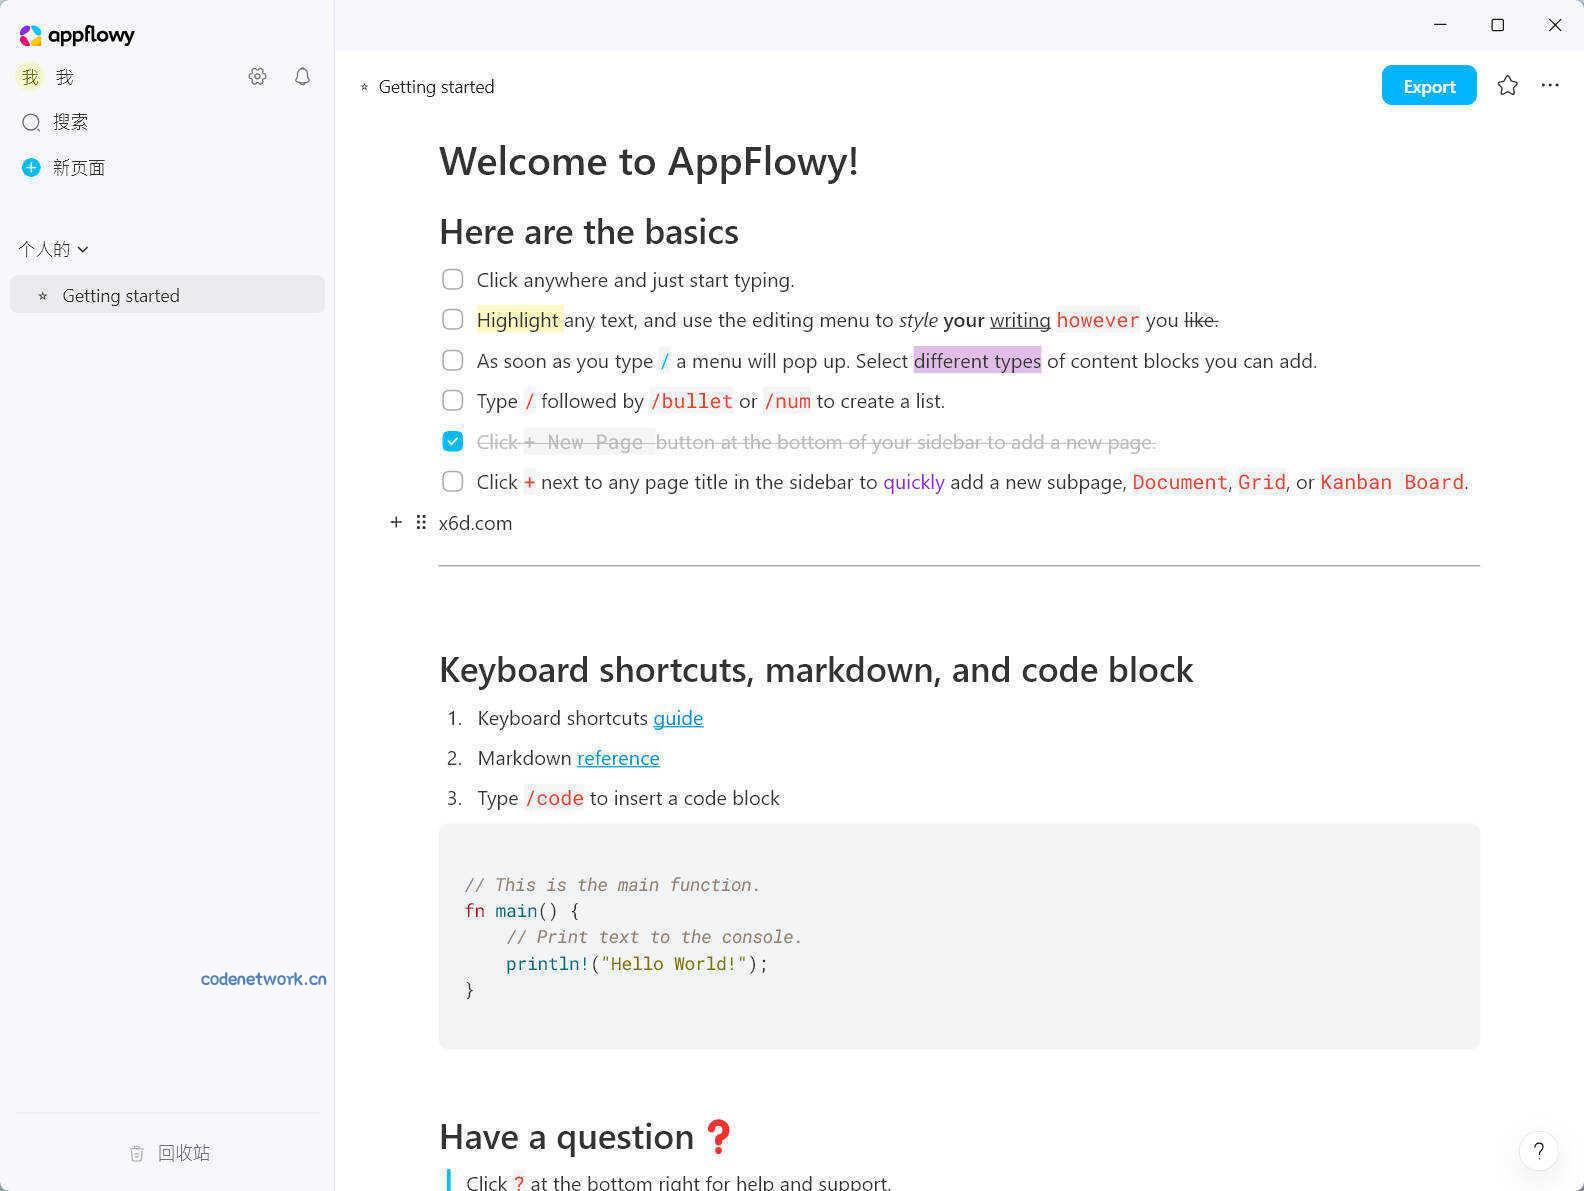
Task: Click the purple 'quickly' word
Action: coord(914,482)
